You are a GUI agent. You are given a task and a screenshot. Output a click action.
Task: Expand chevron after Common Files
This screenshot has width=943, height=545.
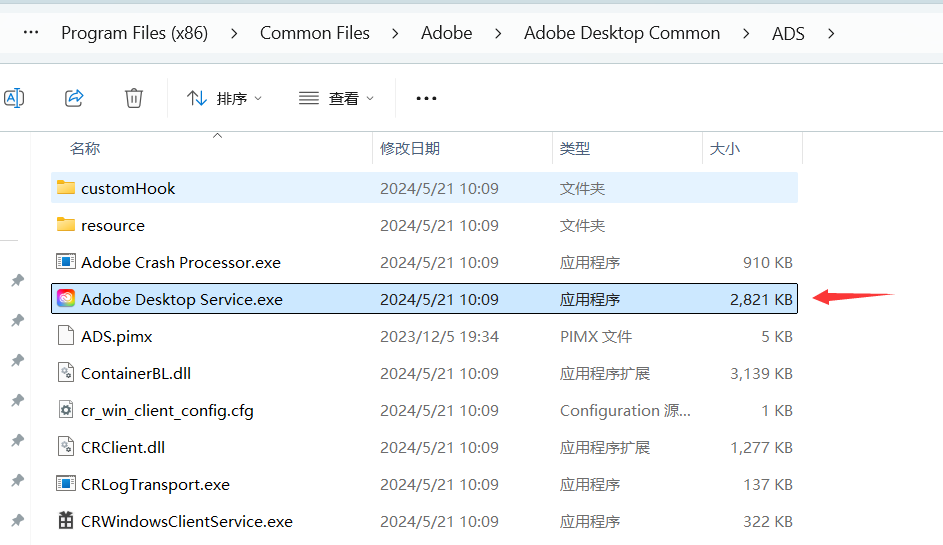click(x=395, y=34)
